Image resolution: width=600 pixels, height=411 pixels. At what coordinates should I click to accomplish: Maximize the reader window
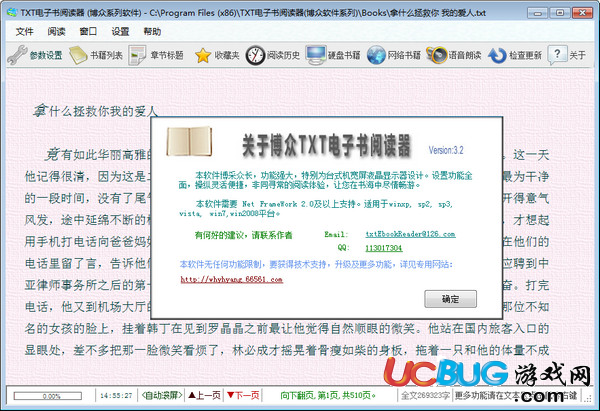[559, 13]
